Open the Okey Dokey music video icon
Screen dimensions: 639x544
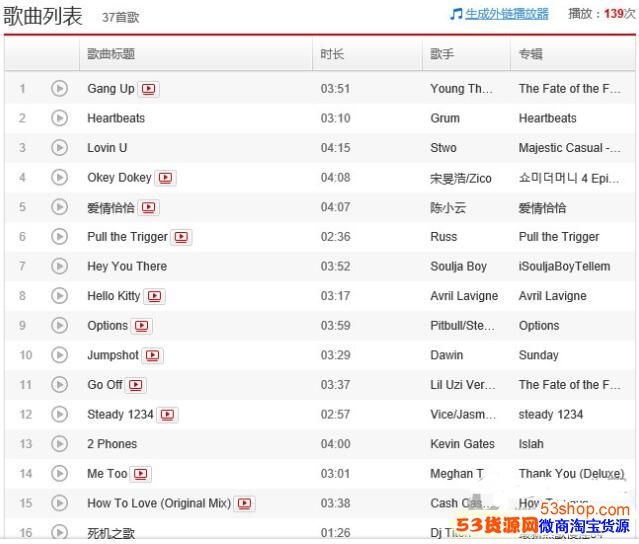(x=165, y=178)
